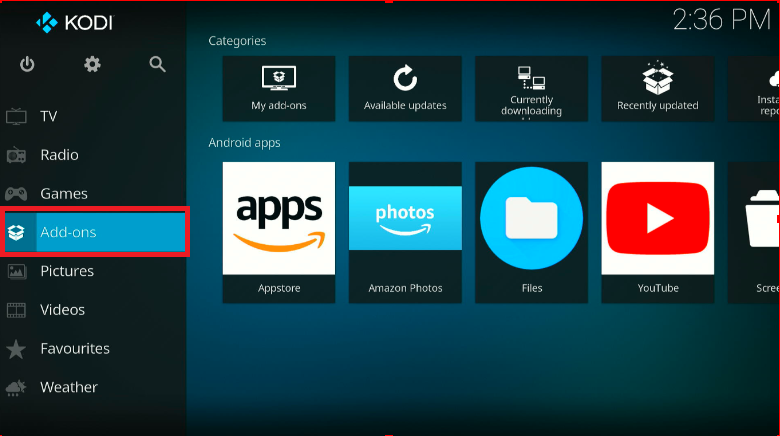Screen dimensions: 780x436
Task: Open Available updates category
Action: 405,89
